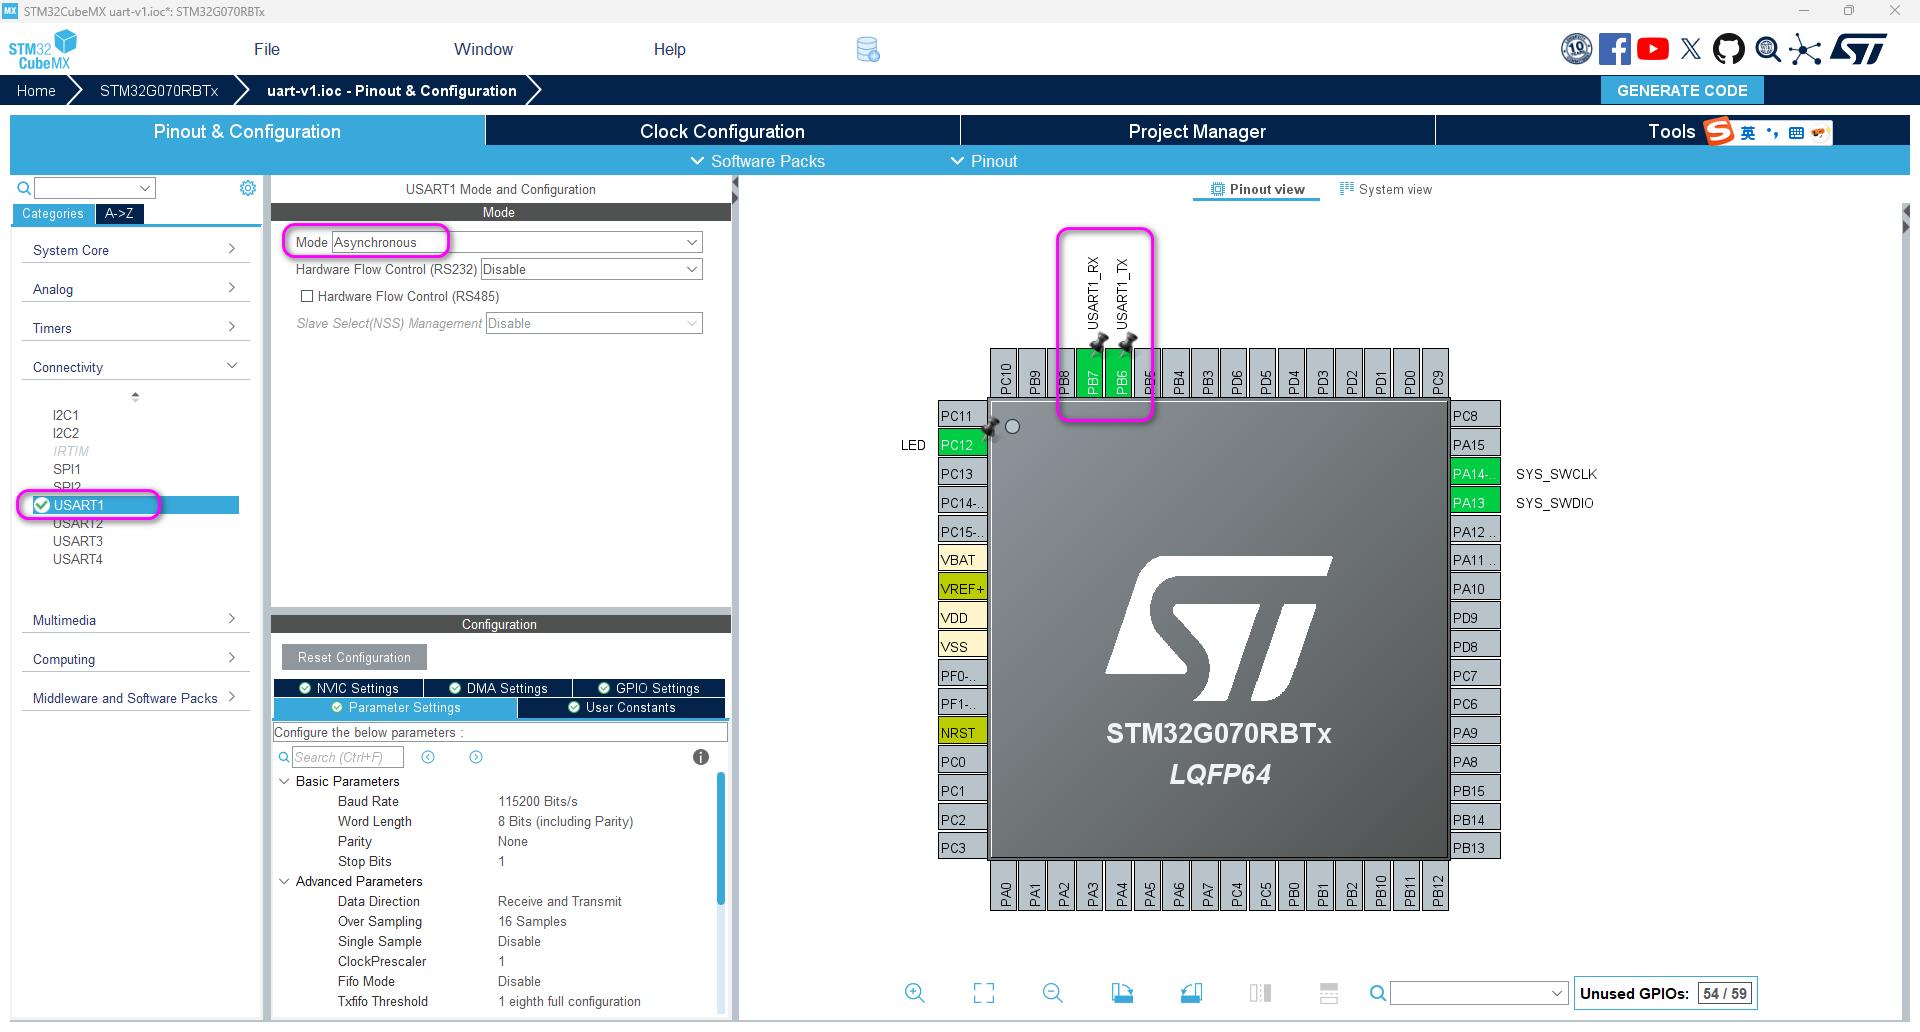
Task: Open the GitHub link icon
Action: [1729, 49]
